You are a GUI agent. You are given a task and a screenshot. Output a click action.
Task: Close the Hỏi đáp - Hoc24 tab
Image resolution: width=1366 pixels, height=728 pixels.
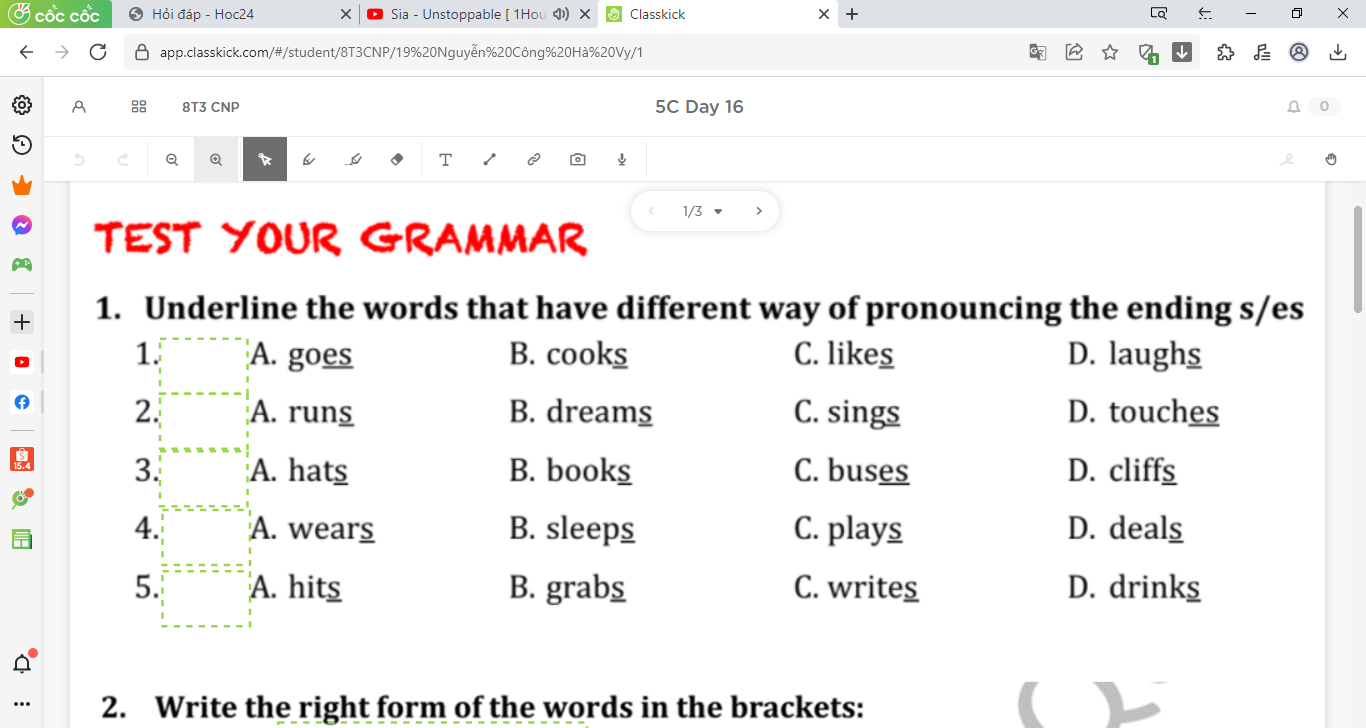click(x=346, y=14)
